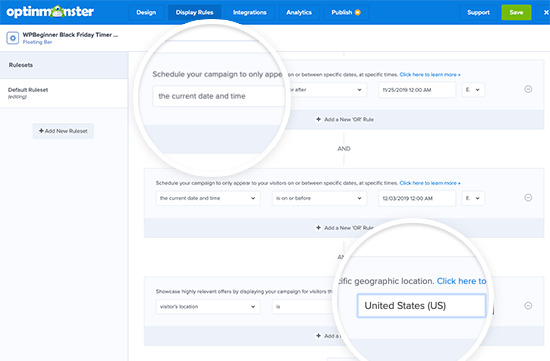This screenshot has width=550, height=361.
Task: Click the United States (US) location field
Action: tap(421, 306)
